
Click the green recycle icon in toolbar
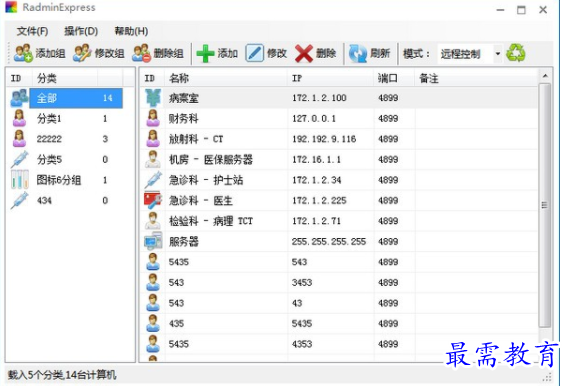click(516, 53)
